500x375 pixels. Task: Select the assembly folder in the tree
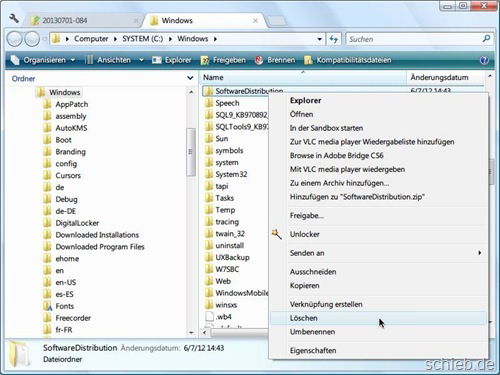[65, 116]
